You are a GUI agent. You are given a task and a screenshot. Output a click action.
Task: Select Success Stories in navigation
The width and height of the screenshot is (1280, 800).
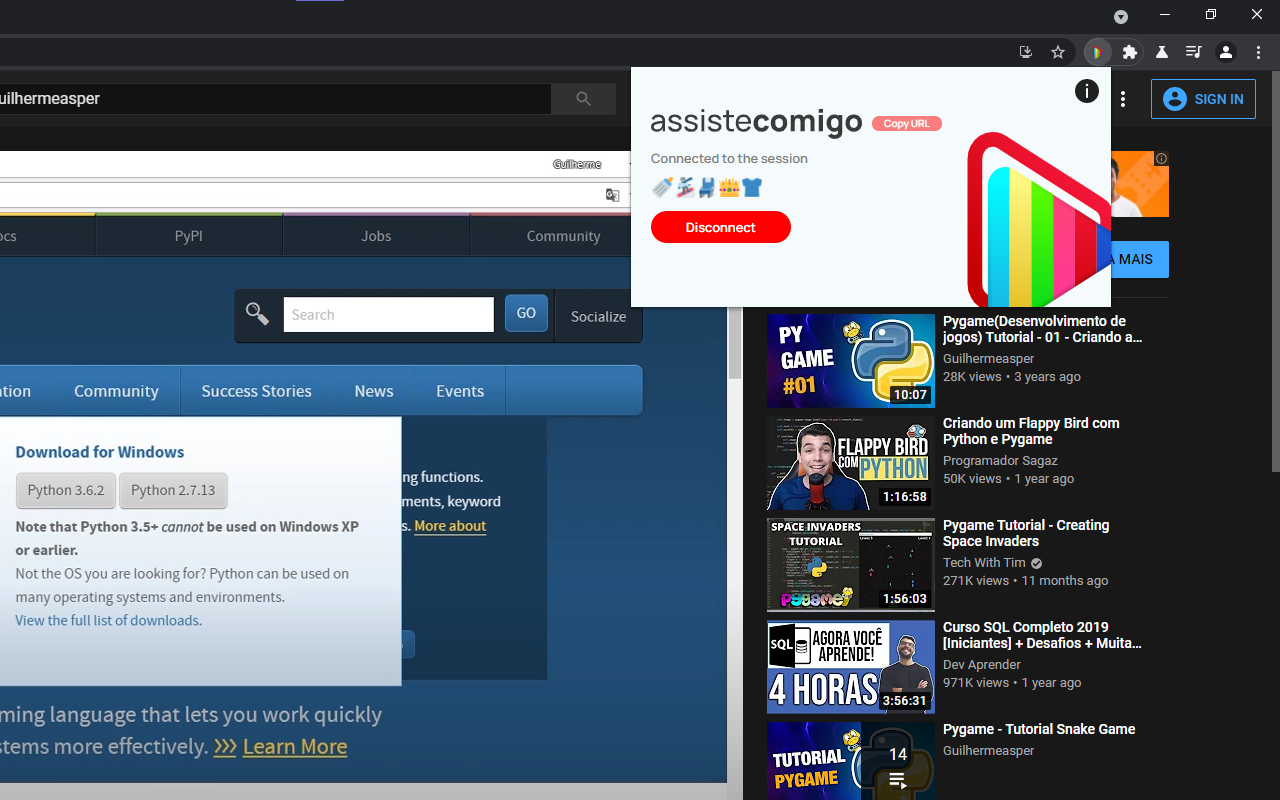click(x=256, y=391)
